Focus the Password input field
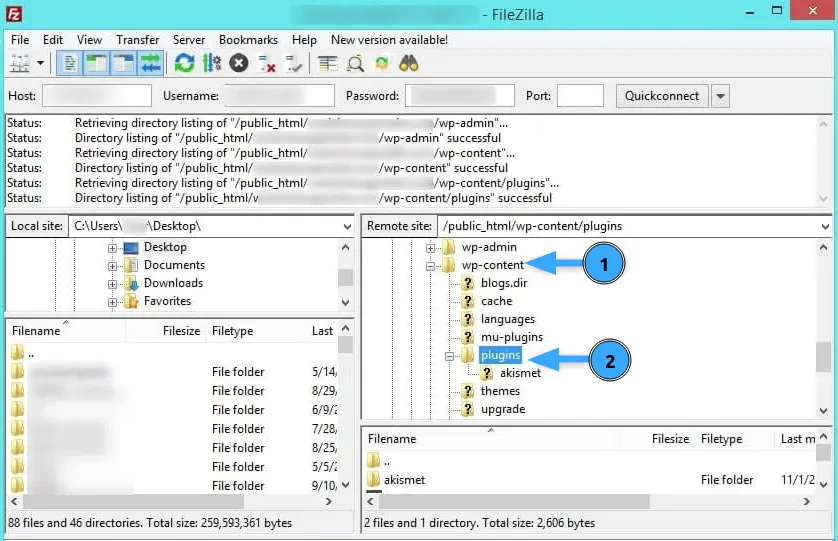Screen dimensions: 838x541 (x=460, y=96)
